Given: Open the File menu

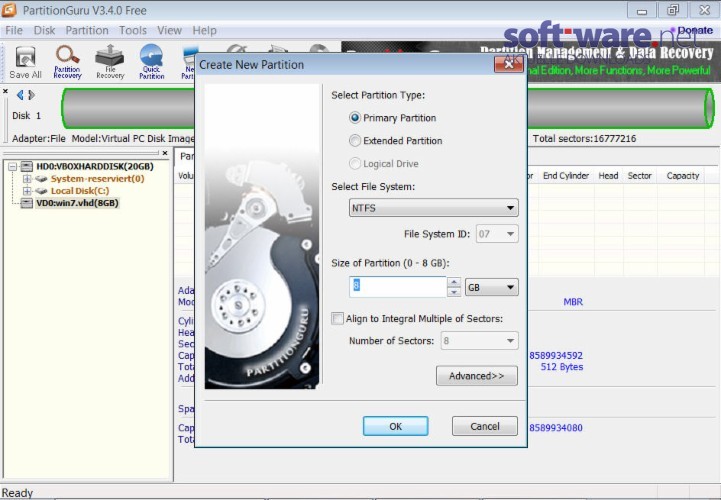Looking at the screenshot, I should [14, 30].
